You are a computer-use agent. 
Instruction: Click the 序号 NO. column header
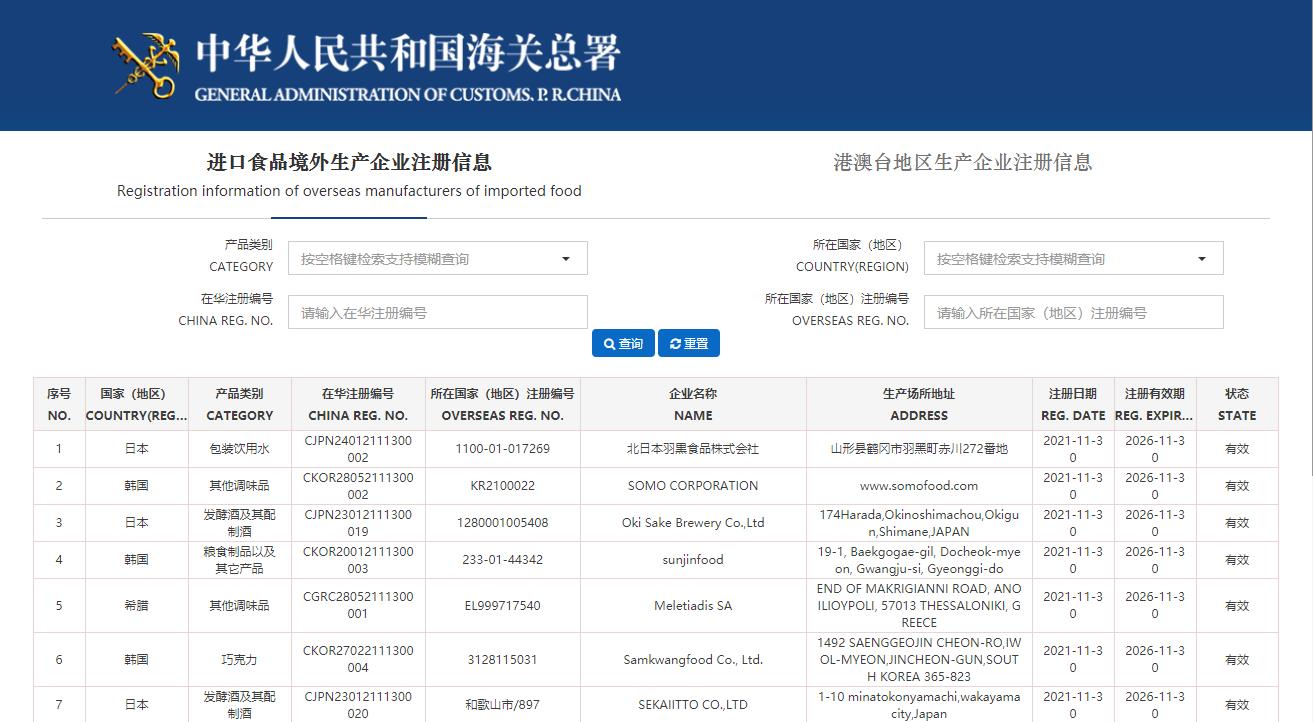[x=59, y=404]
